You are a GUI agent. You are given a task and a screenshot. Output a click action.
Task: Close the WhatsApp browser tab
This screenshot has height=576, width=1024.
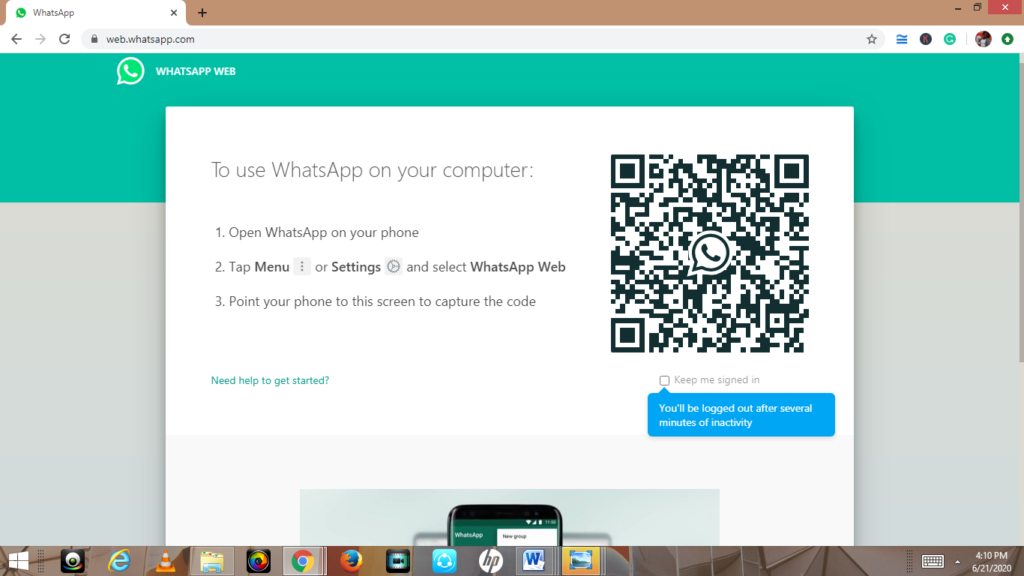coord(174,12)
